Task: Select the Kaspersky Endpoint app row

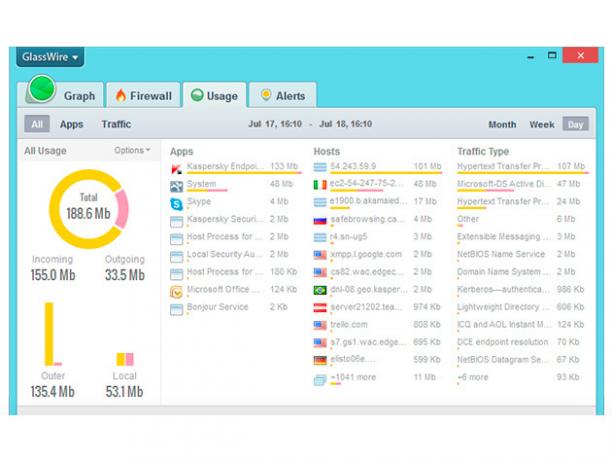Action: tap(236, 167)
